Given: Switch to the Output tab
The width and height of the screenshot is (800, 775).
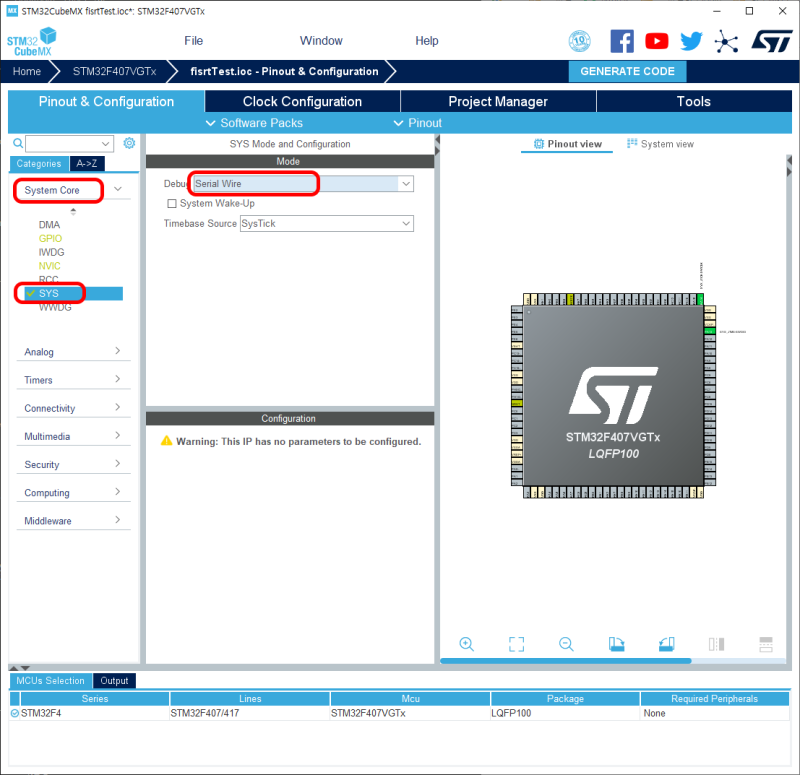Looking at the screenshot, I should 114,681.
